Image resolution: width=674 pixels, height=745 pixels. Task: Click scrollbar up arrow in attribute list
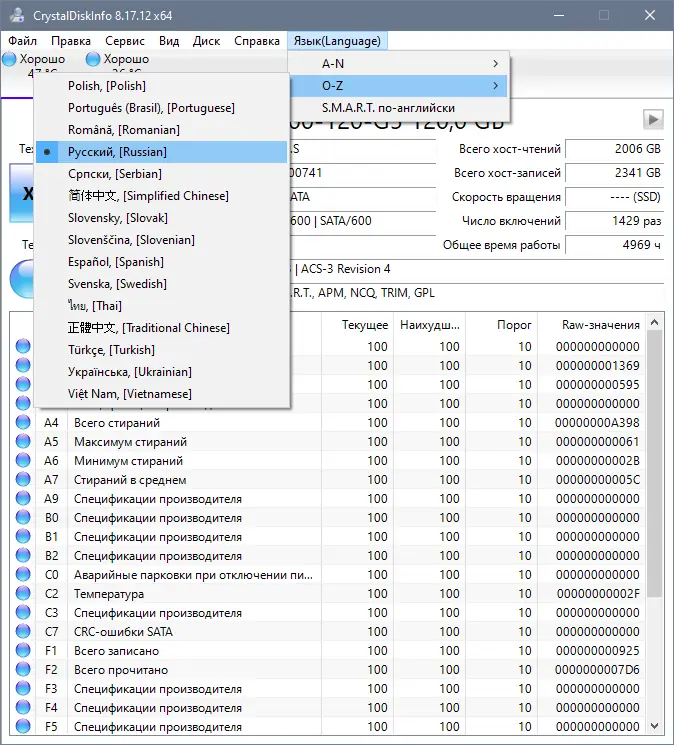click(x=655, y=323)
